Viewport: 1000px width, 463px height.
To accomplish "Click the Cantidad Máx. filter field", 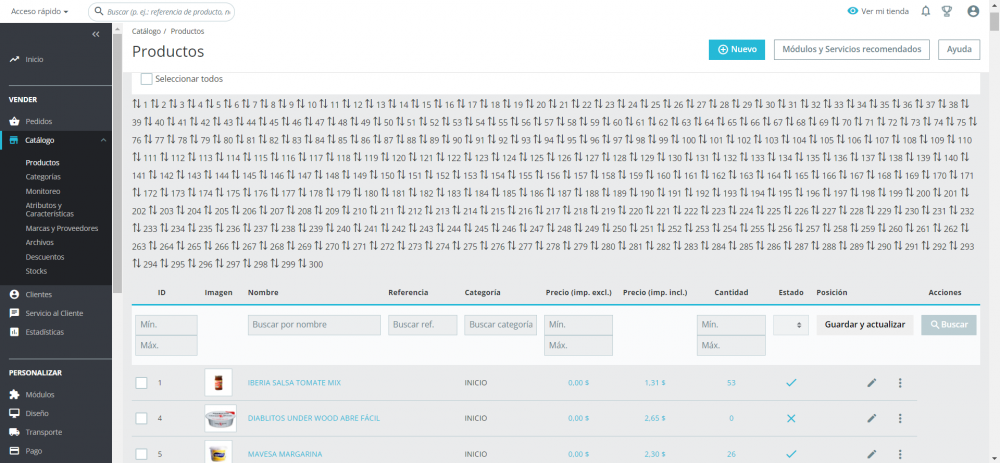I will [x=731, y=345].
